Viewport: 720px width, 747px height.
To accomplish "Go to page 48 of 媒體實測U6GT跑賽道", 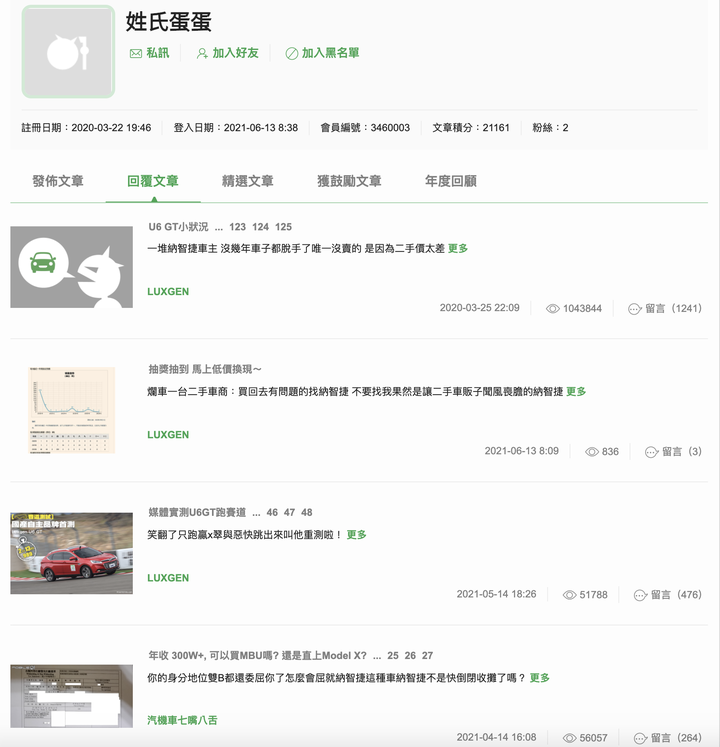I will (x=306, y=513).
